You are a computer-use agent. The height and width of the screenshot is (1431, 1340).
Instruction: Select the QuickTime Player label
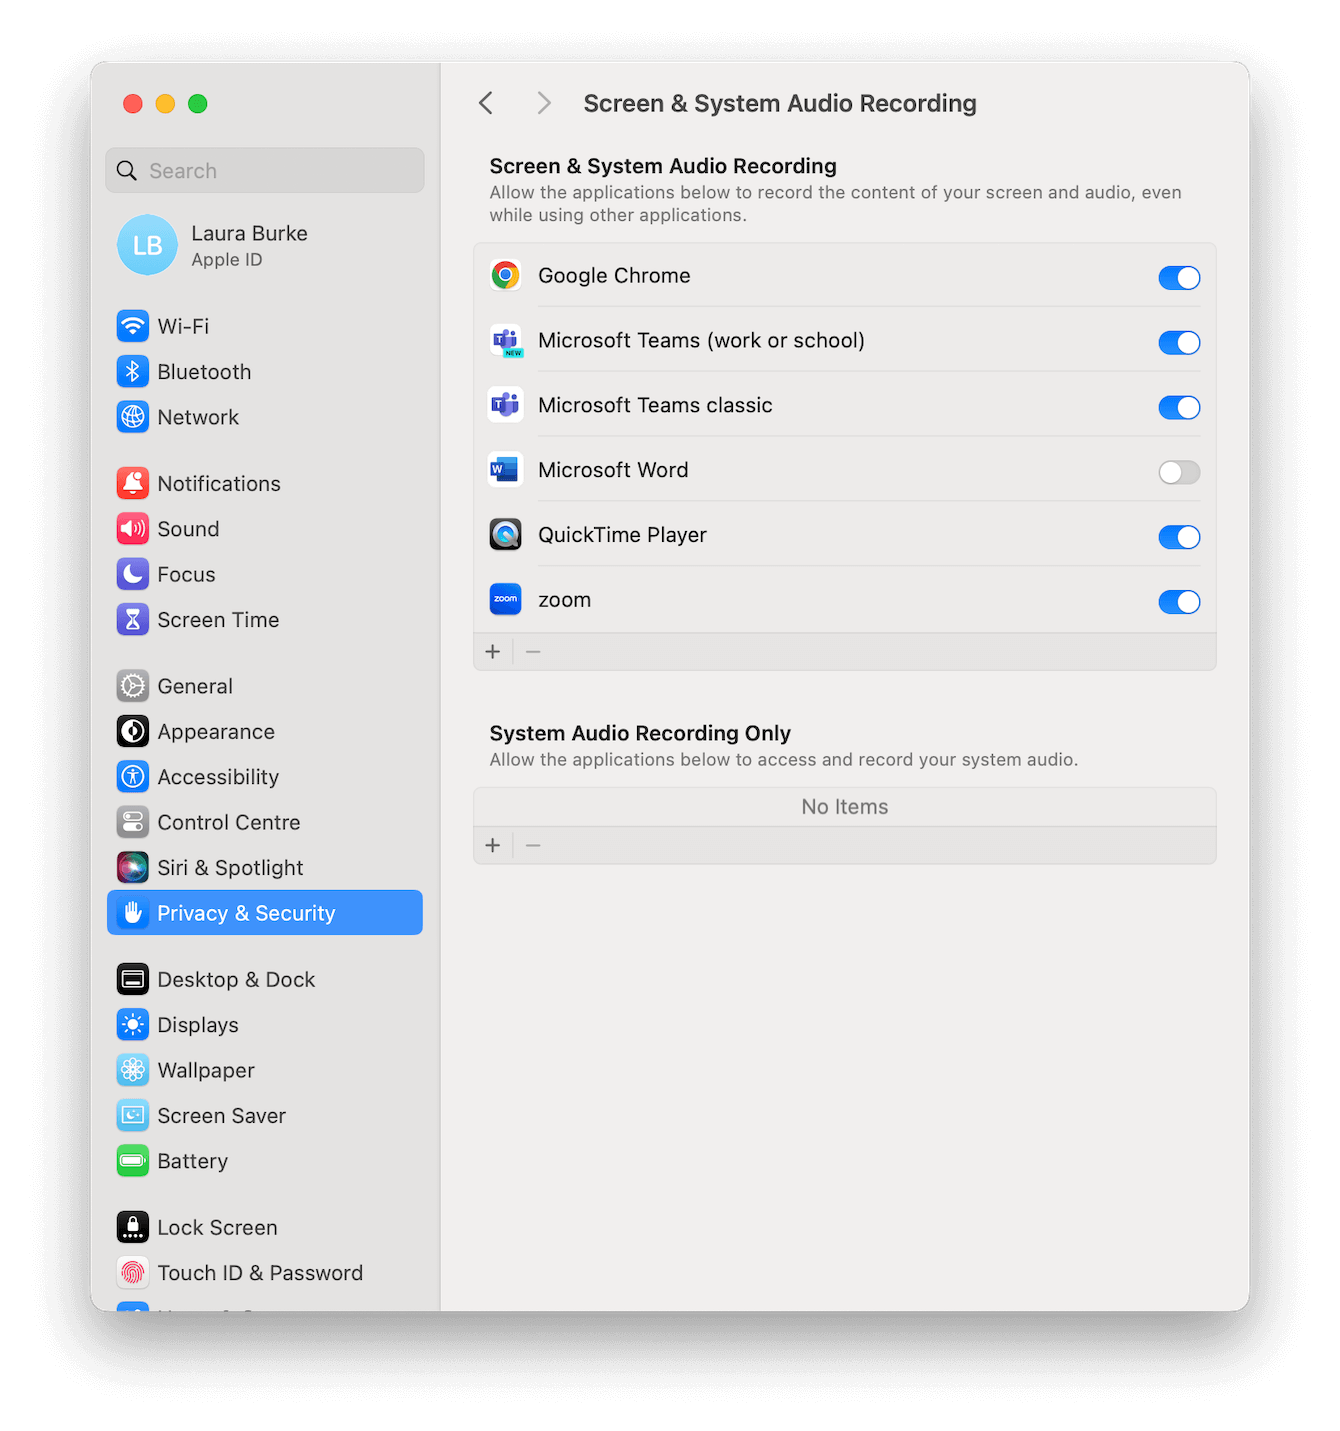(622, 535)
